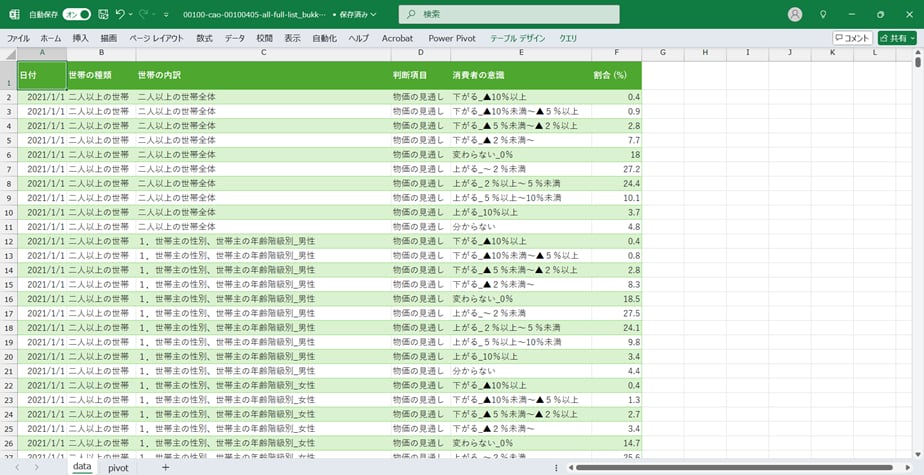The image size is (924, 475).
Task: Switch to the テーブル デザイン tab
Action: (517, 38)
